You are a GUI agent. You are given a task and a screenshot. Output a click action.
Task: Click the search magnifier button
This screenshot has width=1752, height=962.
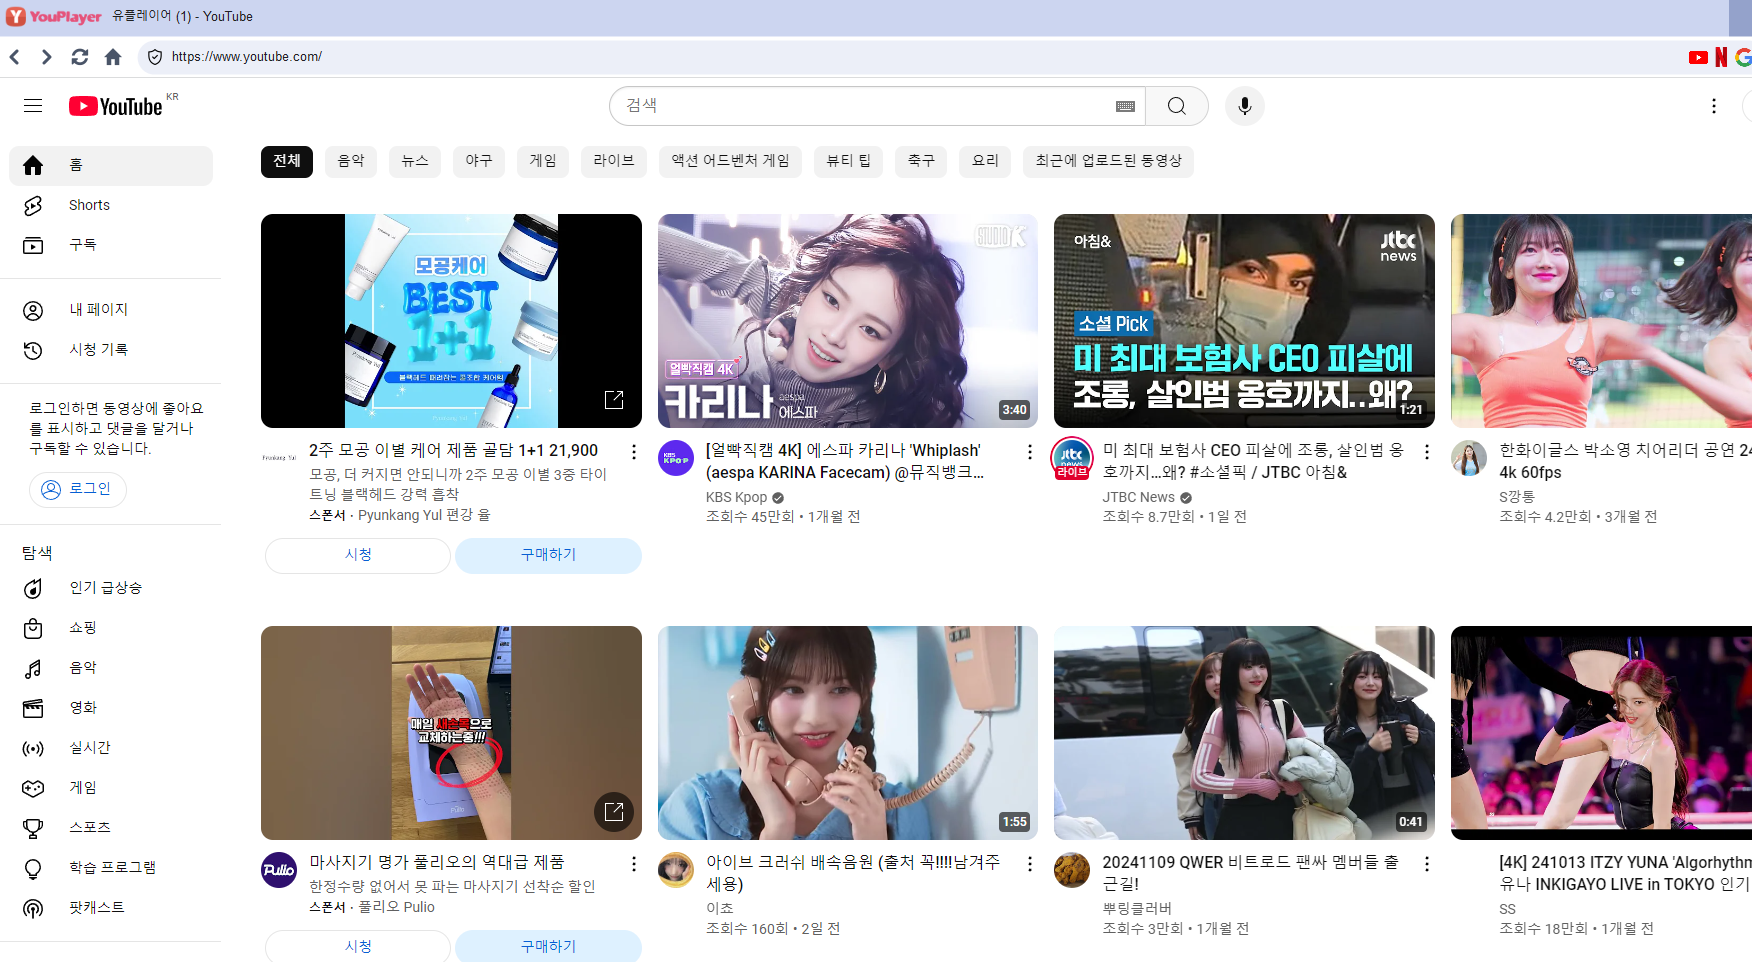[x=1177, y=106]
